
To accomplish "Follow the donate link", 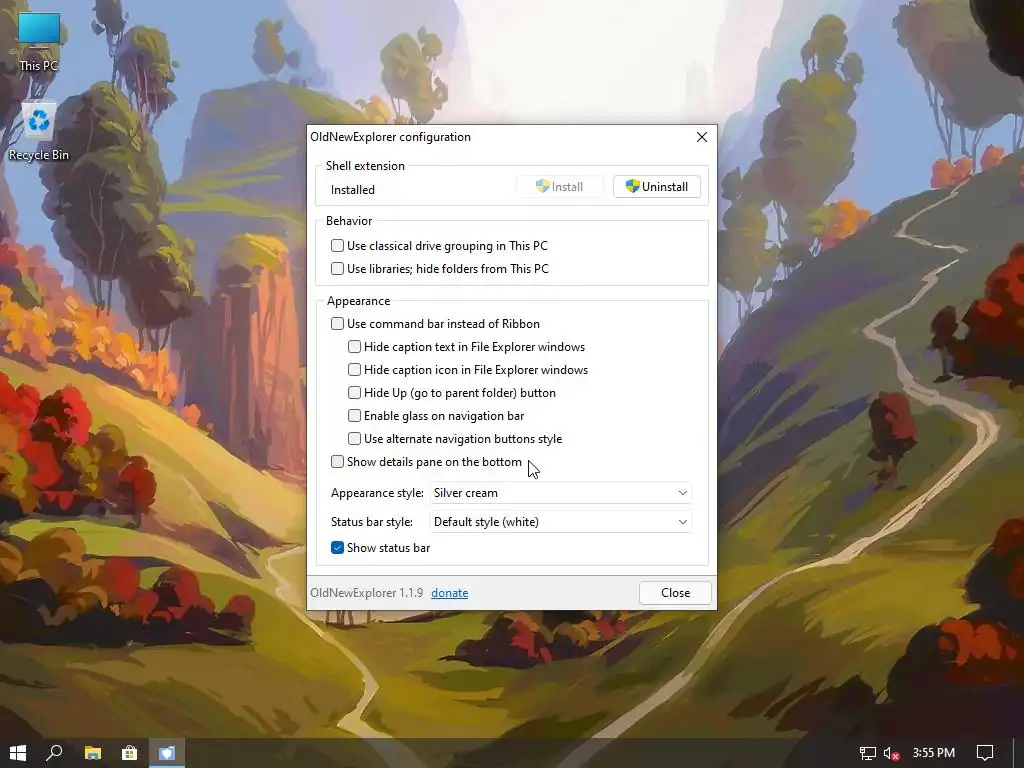I will pos(449,593).
